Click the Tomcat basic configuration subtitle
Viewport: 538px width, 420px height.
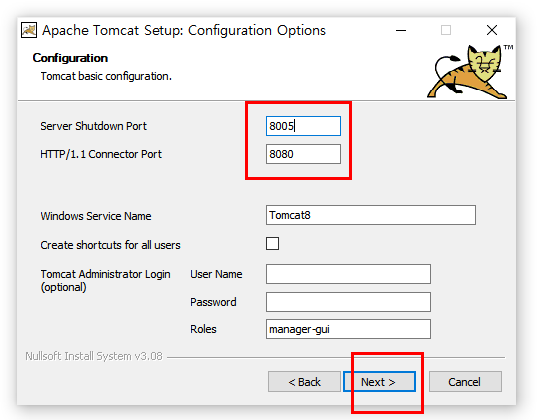pos(106,76)
